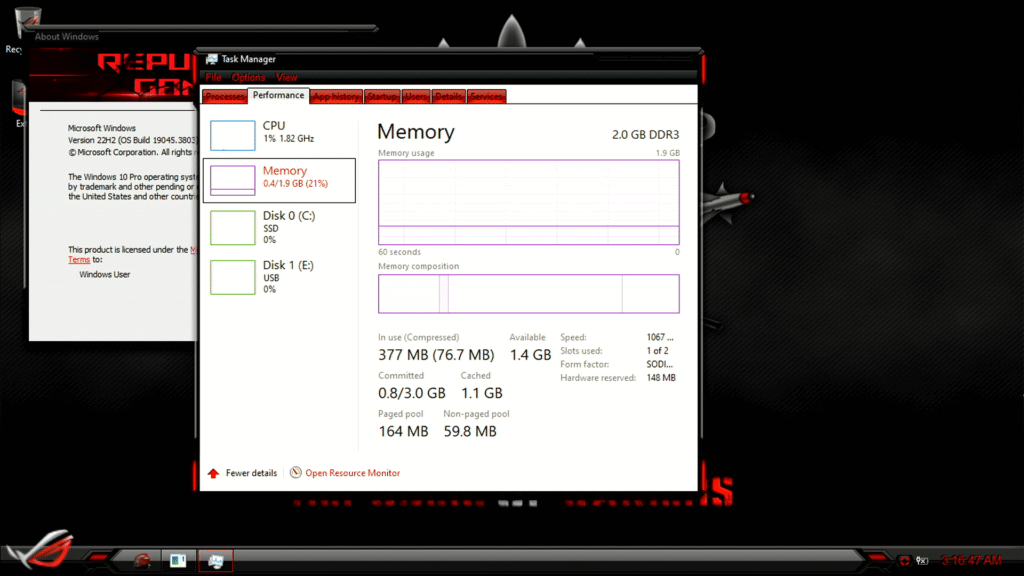Screen dimensions: 1024x576
Task: Click the Version 22H2 text in About Windows
Action: tap(131, 140)
